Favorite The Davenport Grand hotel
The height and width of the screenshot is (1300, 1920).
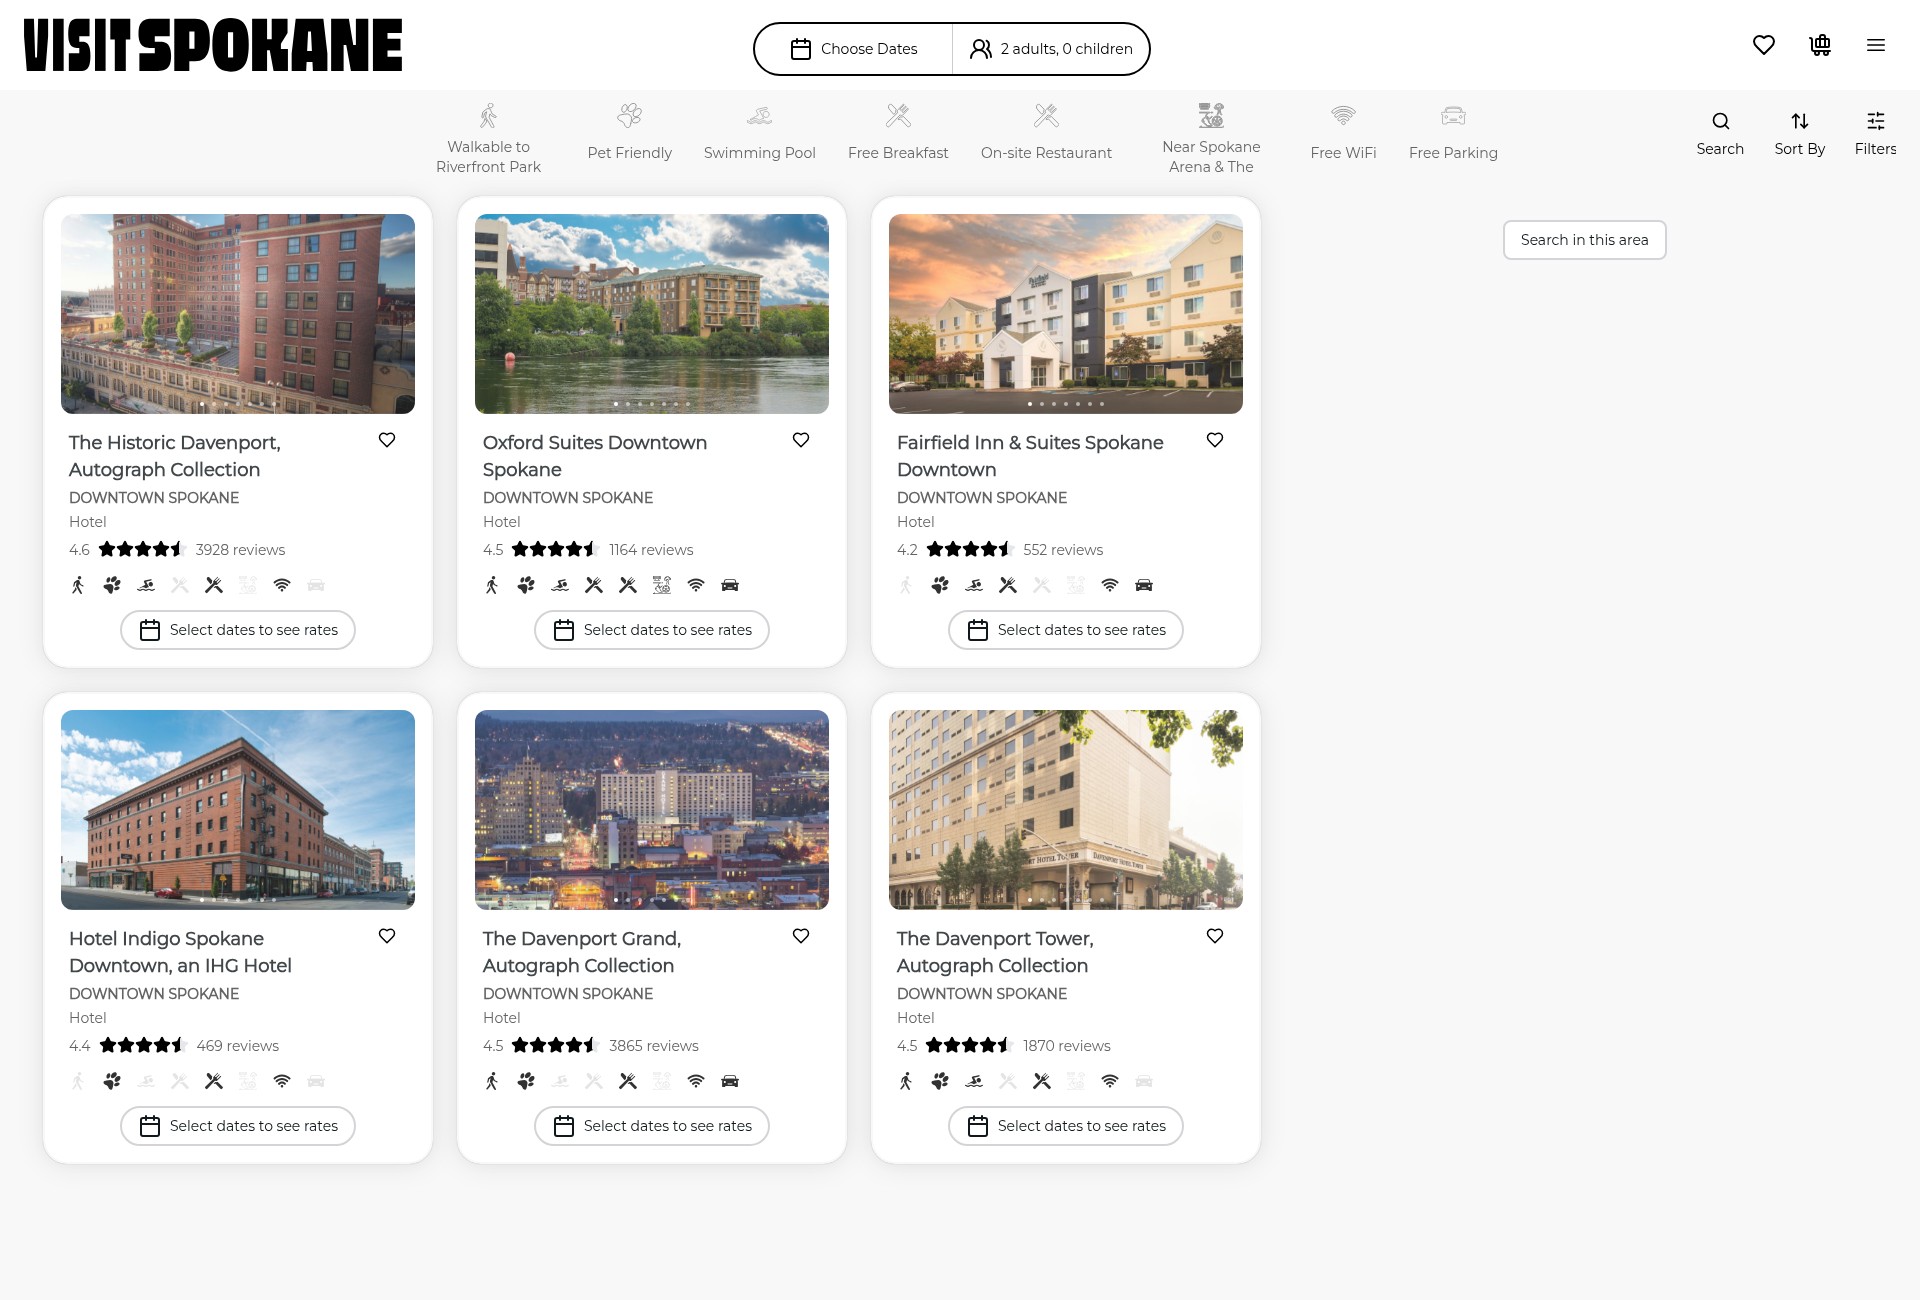click(x=801, y=936)
